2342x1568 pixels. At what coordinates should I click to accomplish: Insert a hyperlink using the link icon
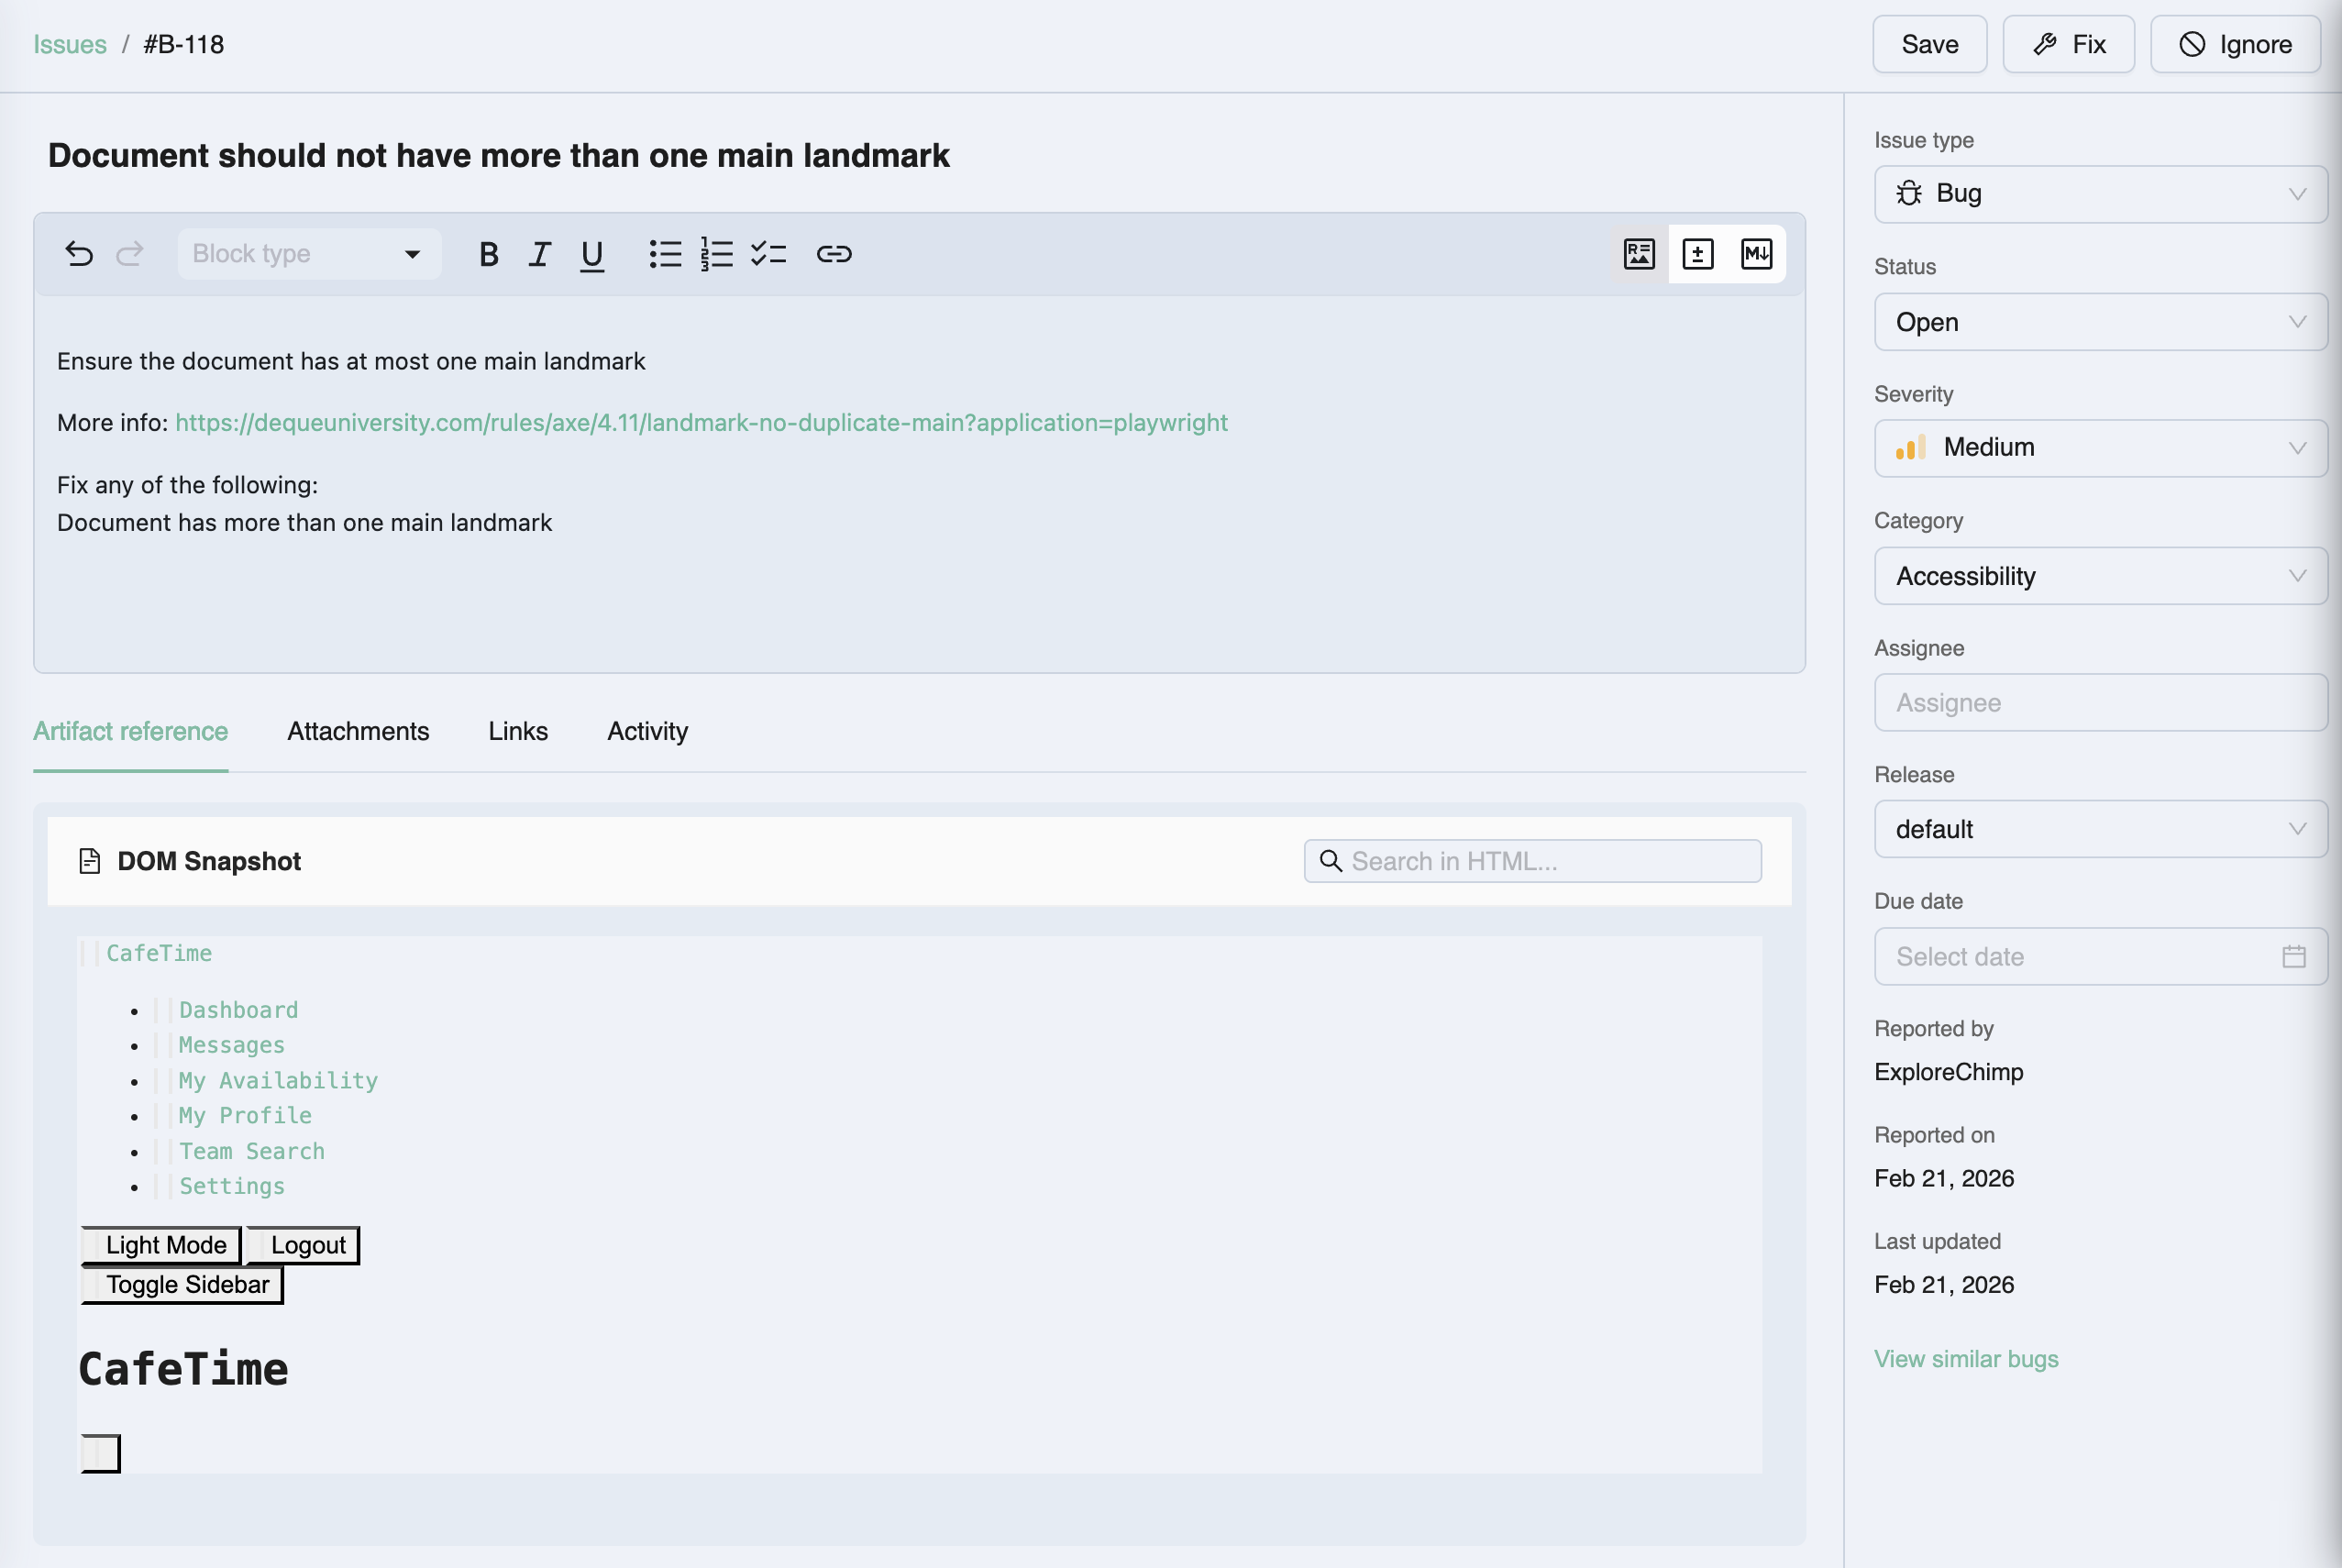(x=834, y=254)
